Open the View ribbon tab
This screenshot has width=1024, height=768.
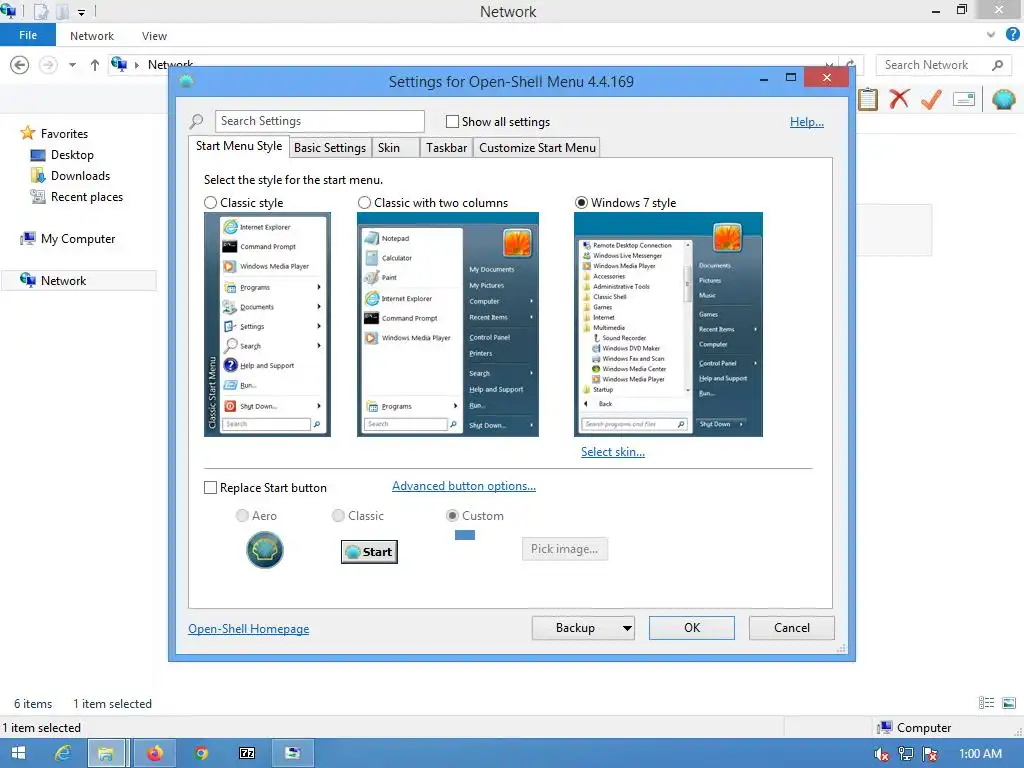pos(154,36)
